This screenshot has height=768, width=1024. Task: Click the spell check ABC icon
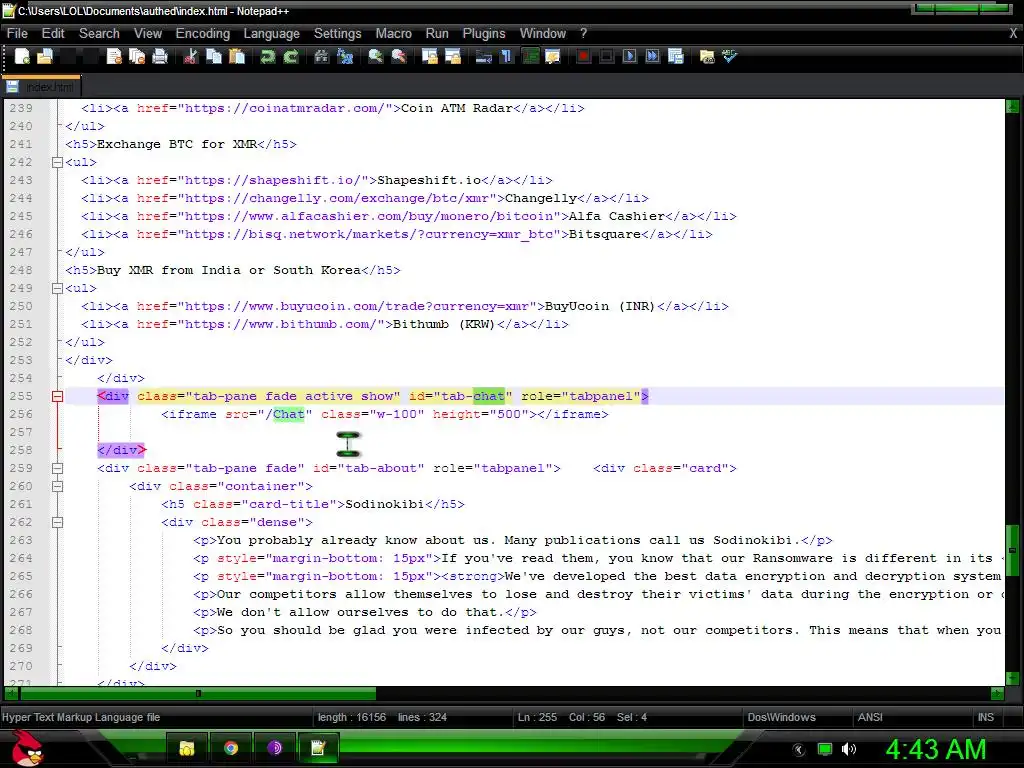click(x=729, y=57)
